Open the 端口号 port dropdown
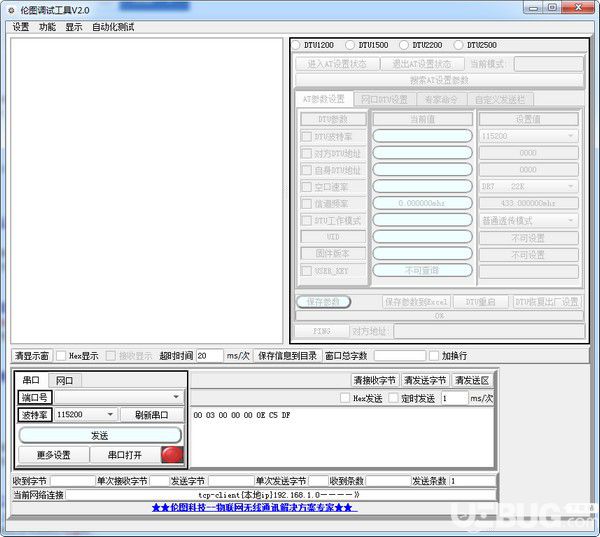The width and height of the screenshot is (600, 537). click(119, 397)
